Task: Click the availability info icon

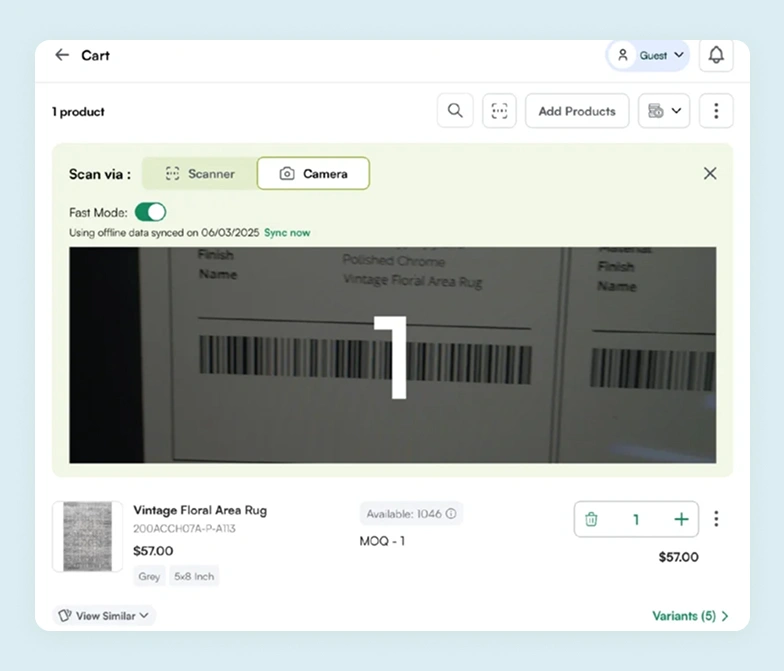Action: [x=451, y=514]
